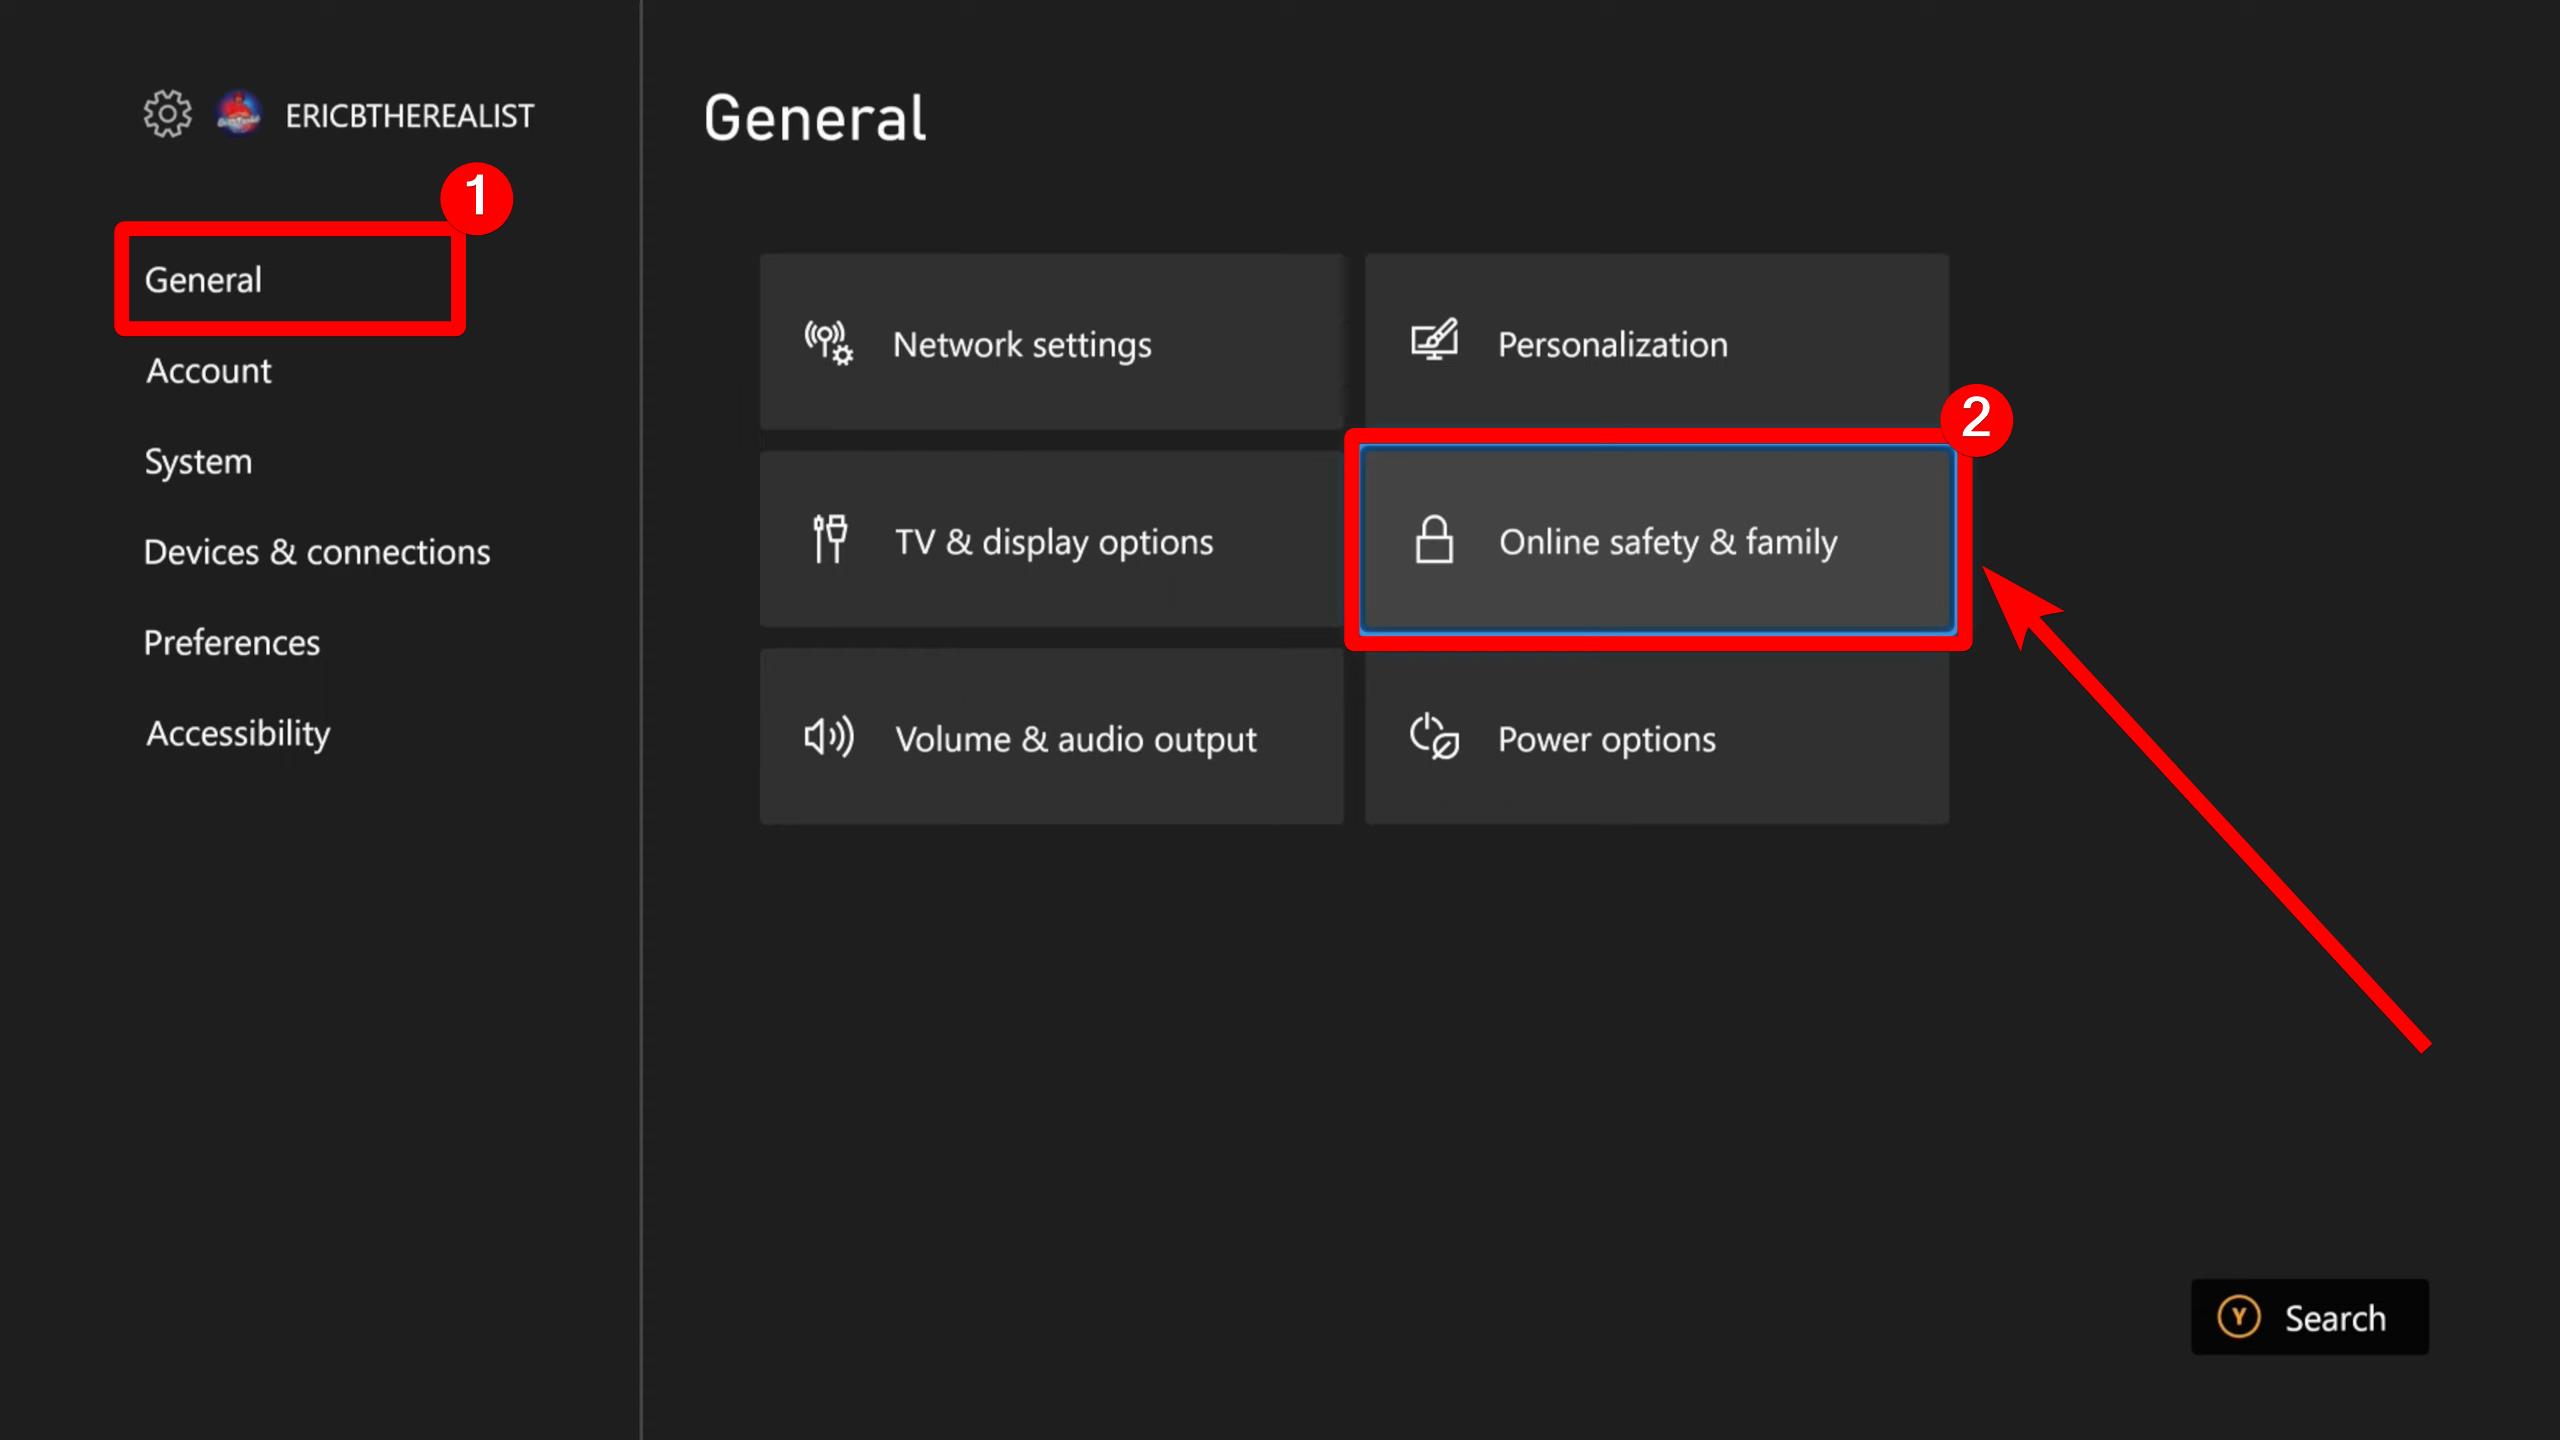Viewport: 2560px width, 1440px height.
Task: Open the Account settings category
Action: pyautogui.click(x=208, y=371)
